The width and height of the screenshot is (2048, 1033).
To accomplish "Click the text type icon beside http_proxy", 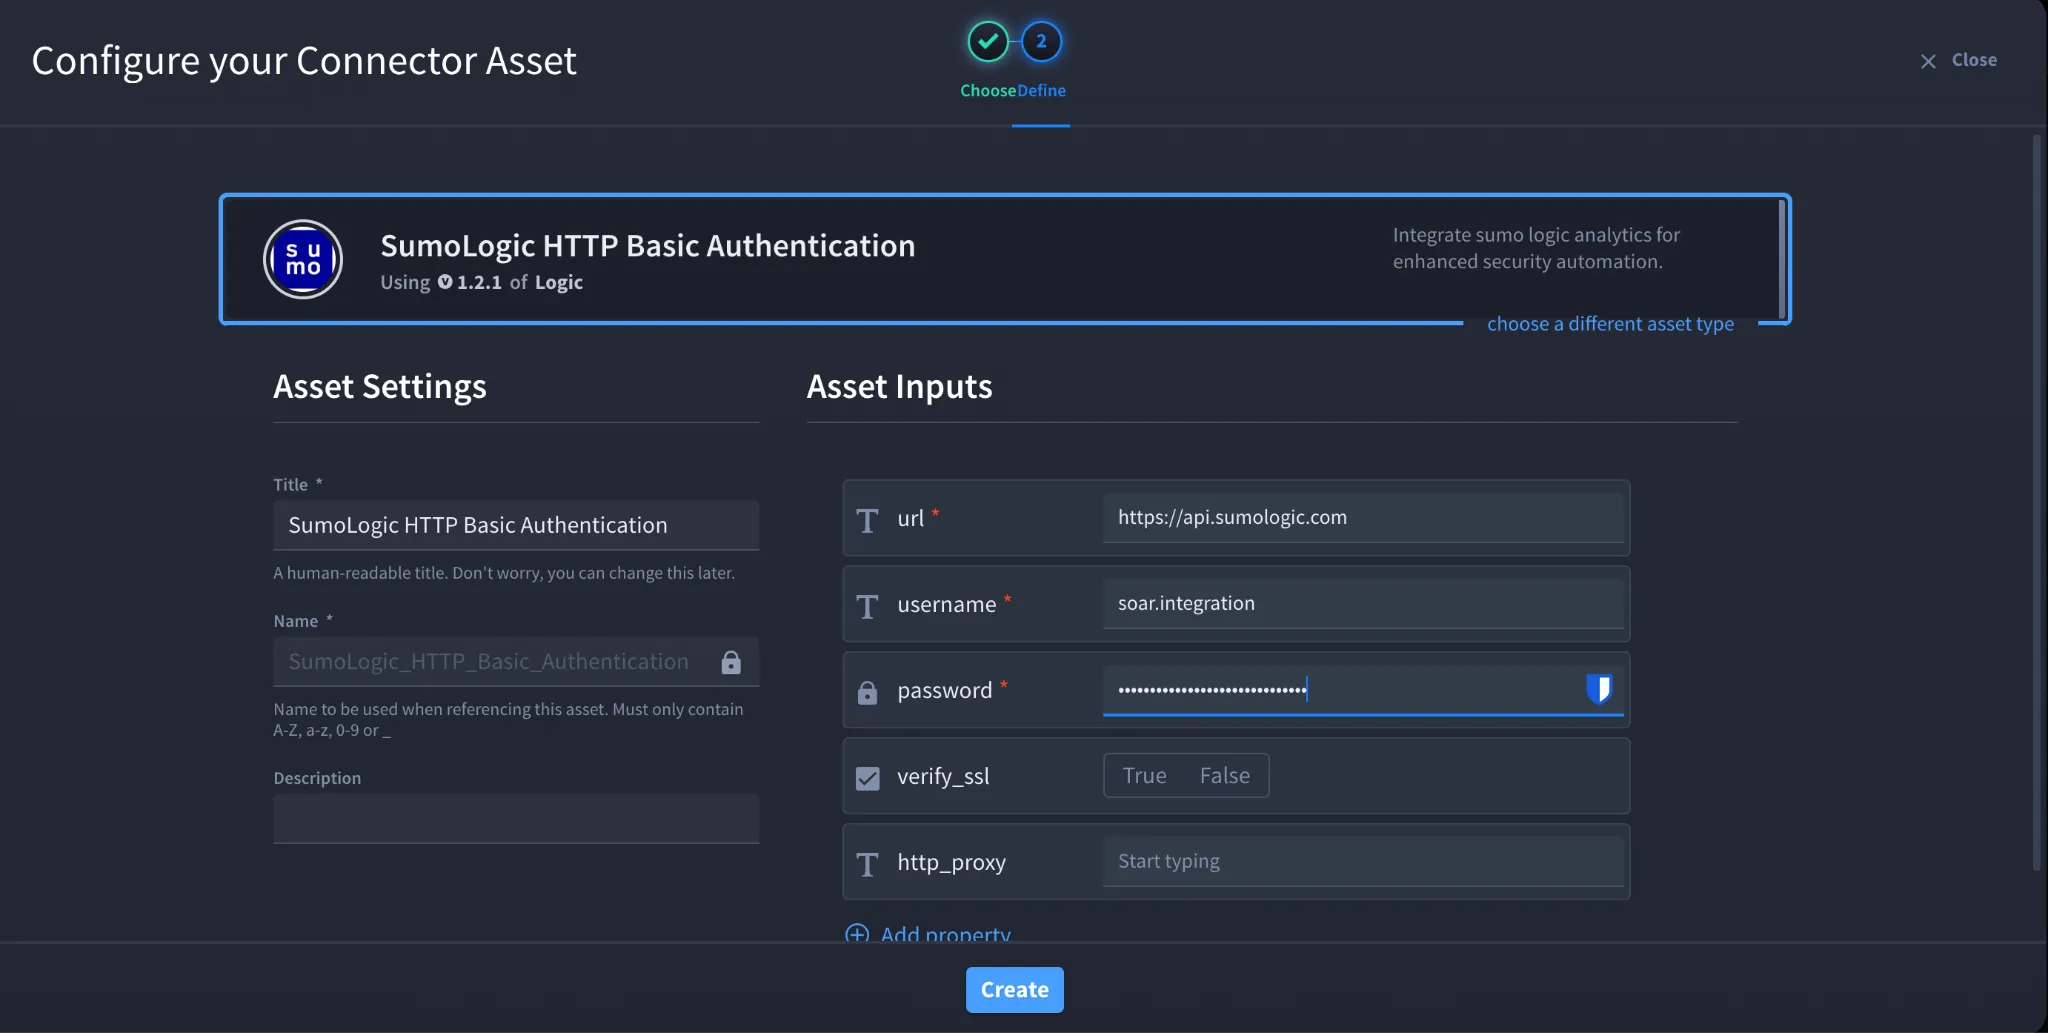I will tap(867, 863).
